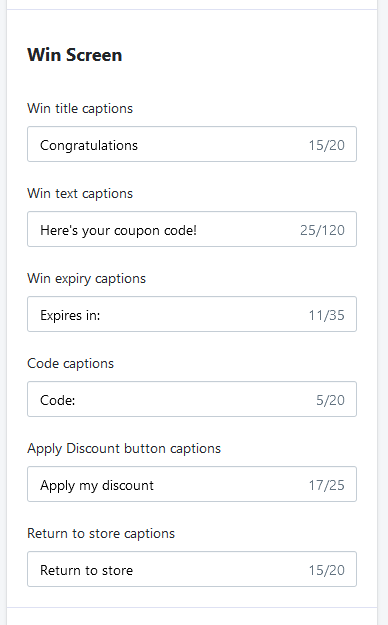Focus the Win title captions input field
The image size is (388, 625).
point(192,144)
